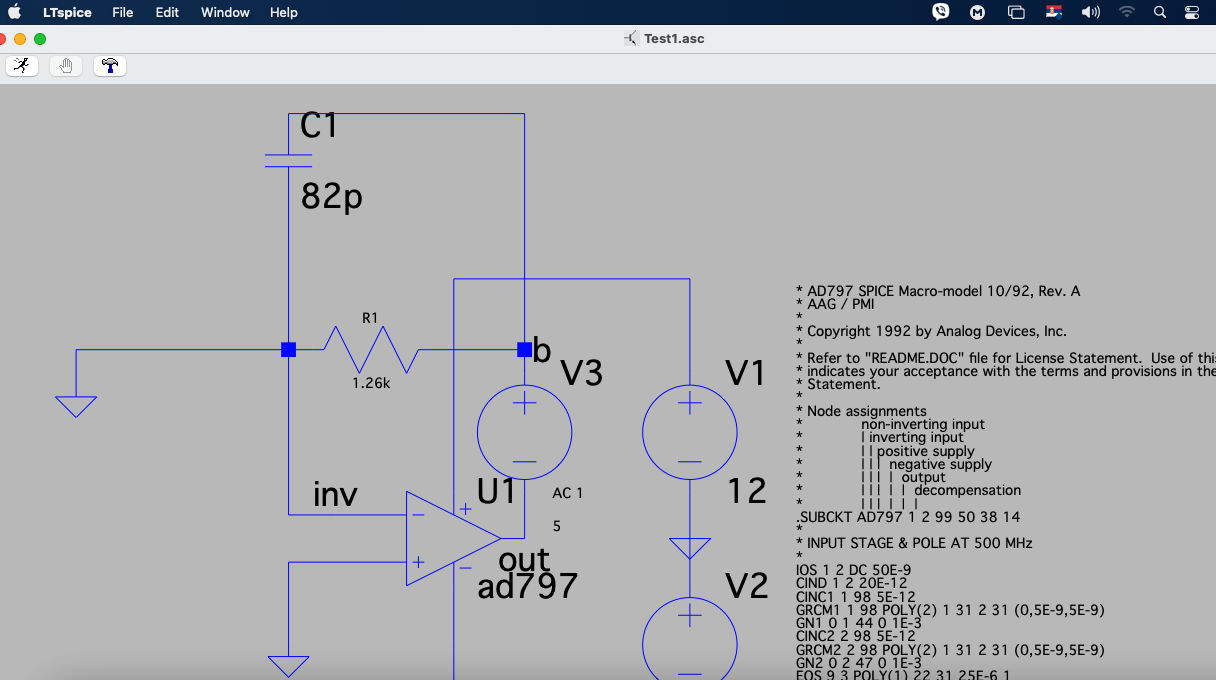
Task: Click the 'inv' net label
Action: [335, 494]
